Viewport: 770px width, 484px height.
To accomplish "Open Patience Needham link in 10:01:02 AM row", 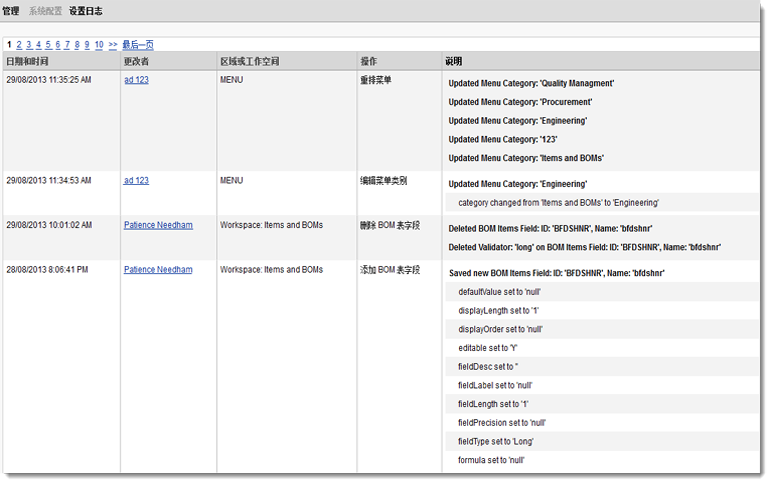I will (158, 225).
